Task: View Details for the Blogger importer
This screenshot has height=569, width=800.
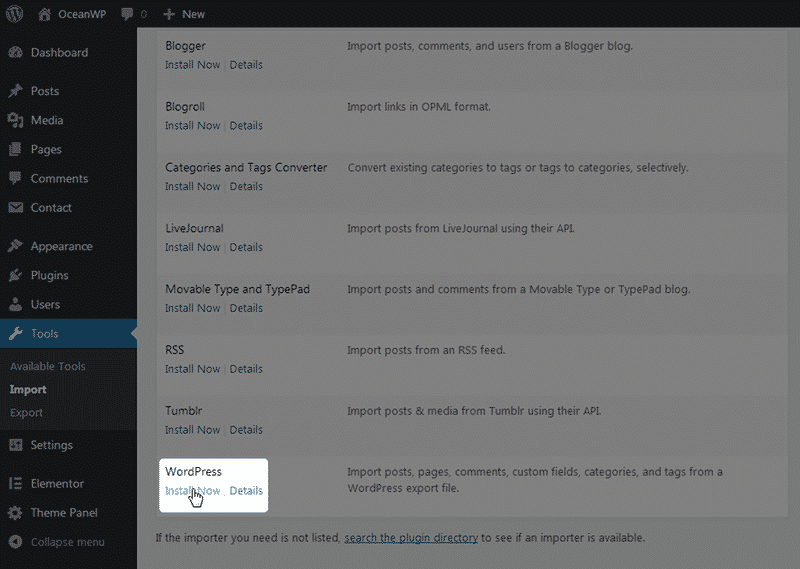Action: 246,65
